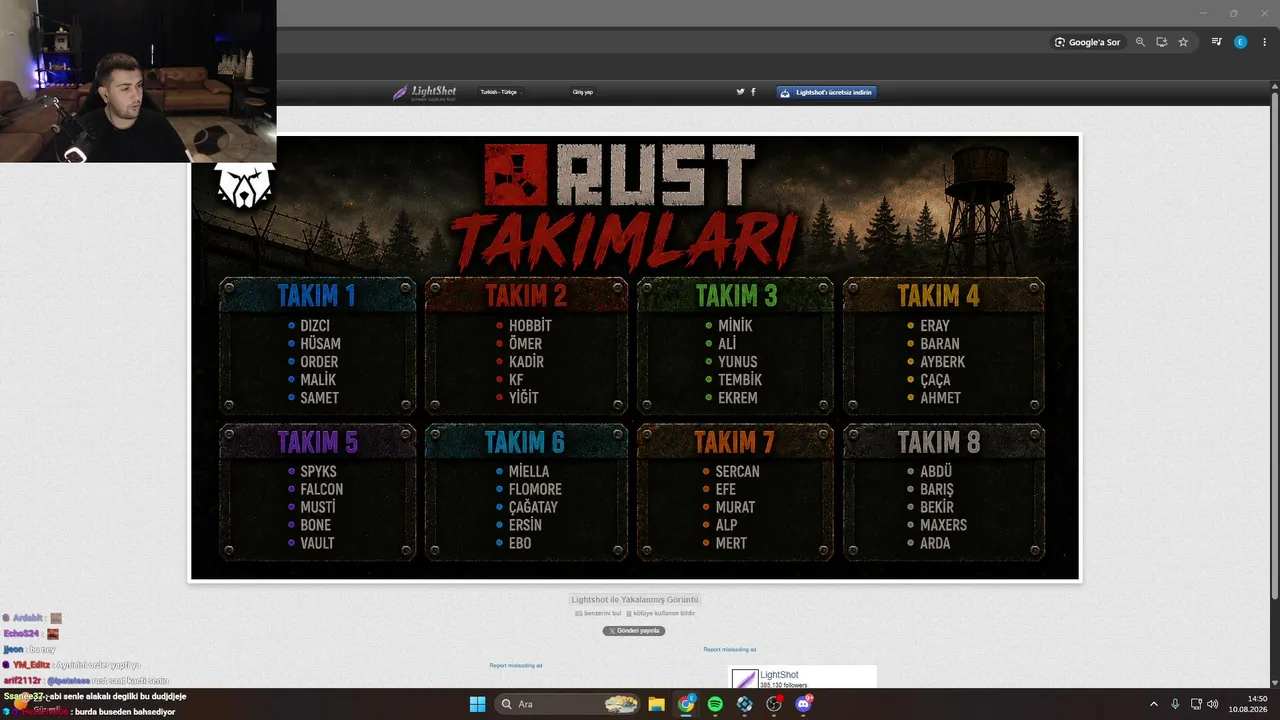
Task: Click the name MINIK in Takım 3
Action: tap(735, 326)
